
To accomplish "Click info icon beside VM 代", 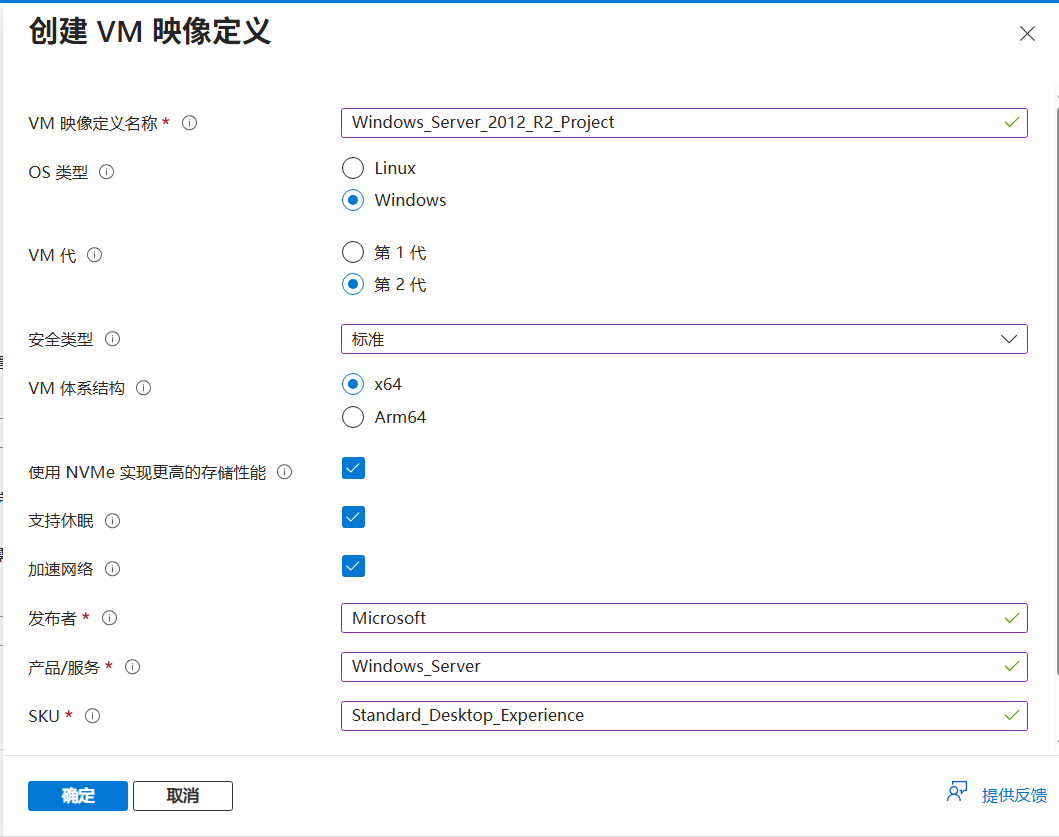I will (95, 255).
